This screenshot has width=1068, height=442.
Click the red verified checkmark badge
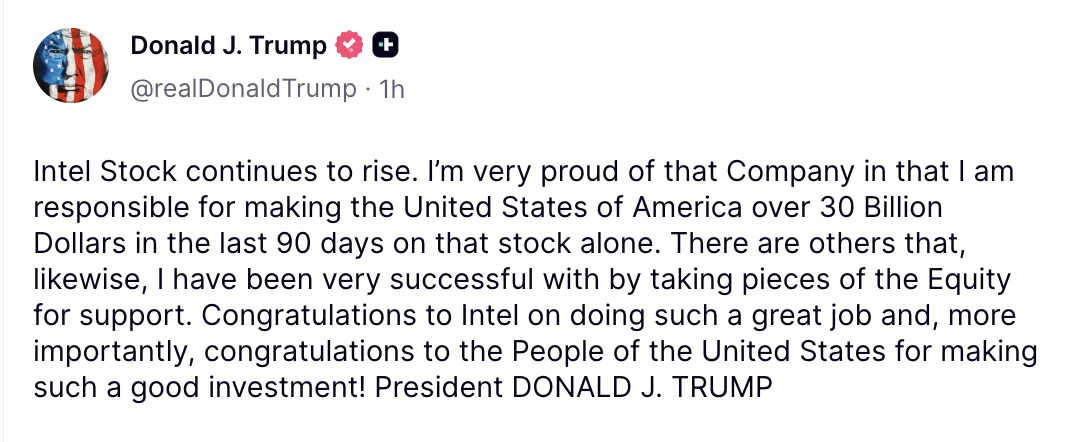point(349,45)
